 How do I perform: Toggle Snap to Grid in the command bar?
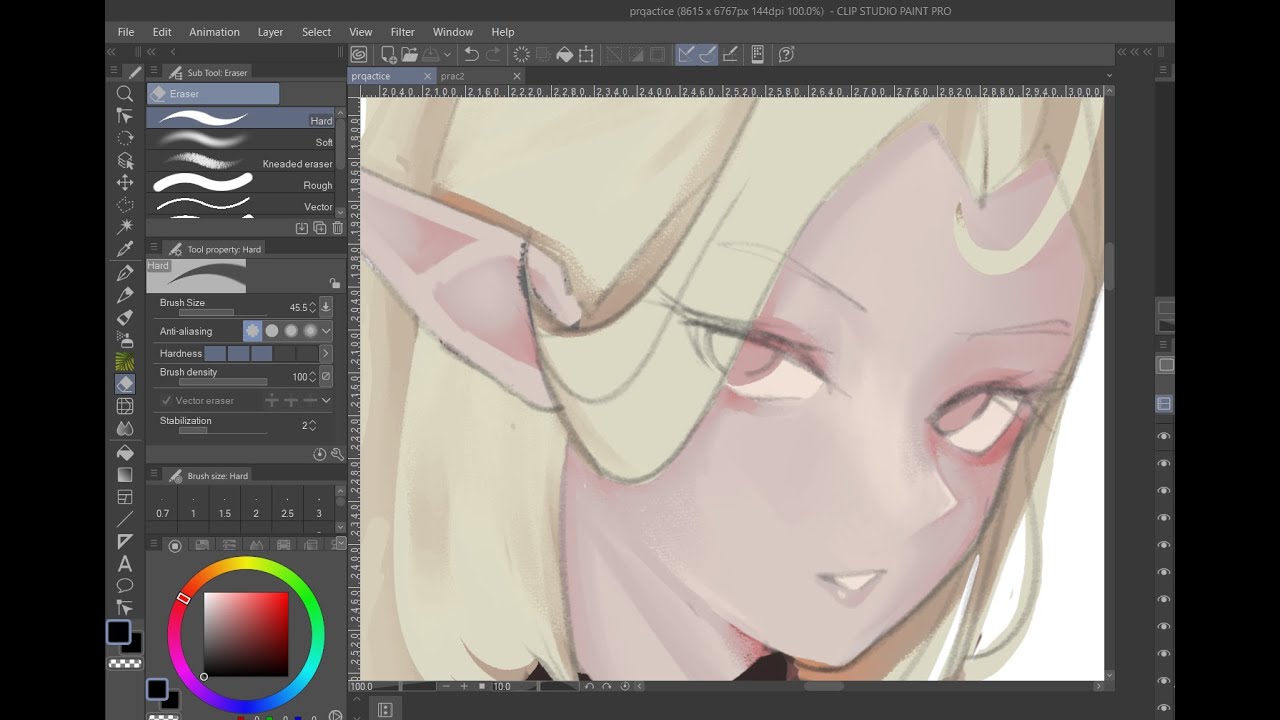(730, 55)
